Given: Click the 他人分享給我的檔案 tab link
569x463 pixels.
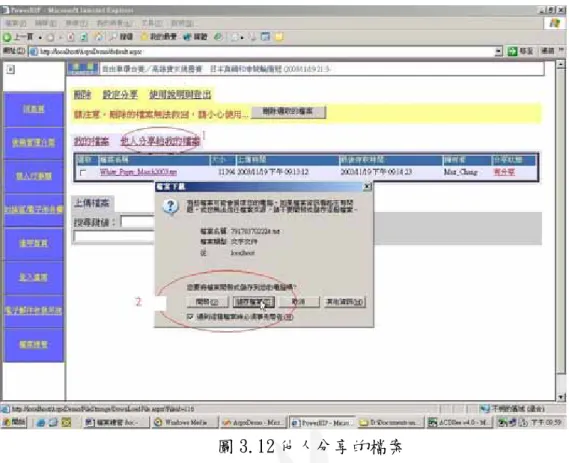Looking at the screenshot, I should pyautogui.click(x=160, y=141).
